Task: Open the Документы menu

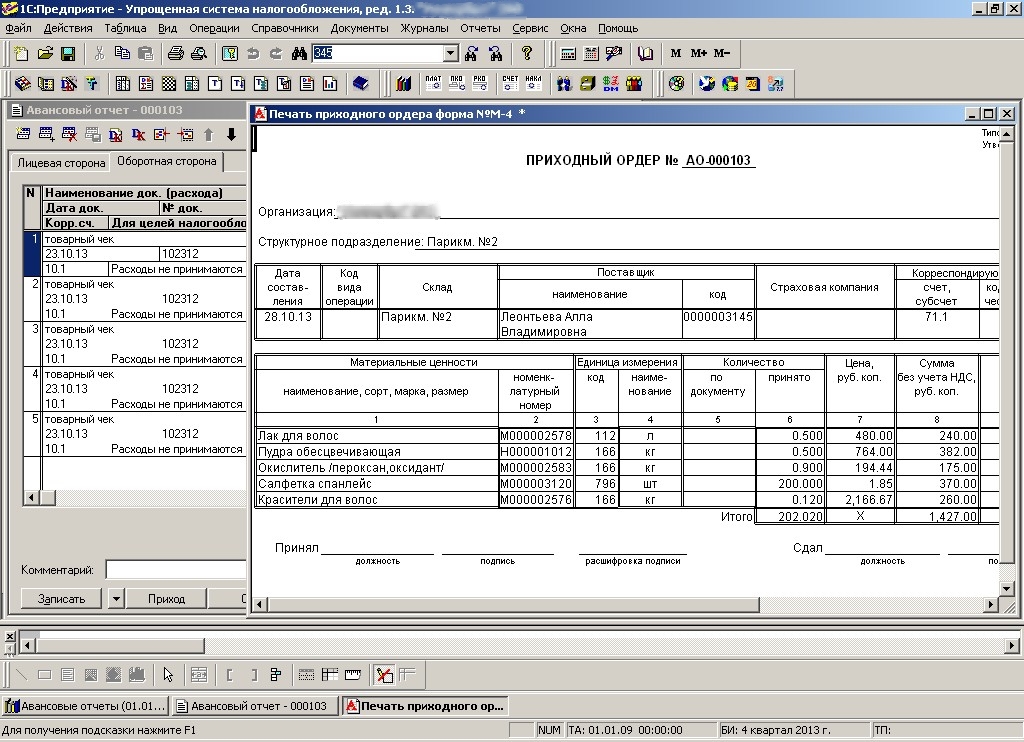Action: coord(359,28)
